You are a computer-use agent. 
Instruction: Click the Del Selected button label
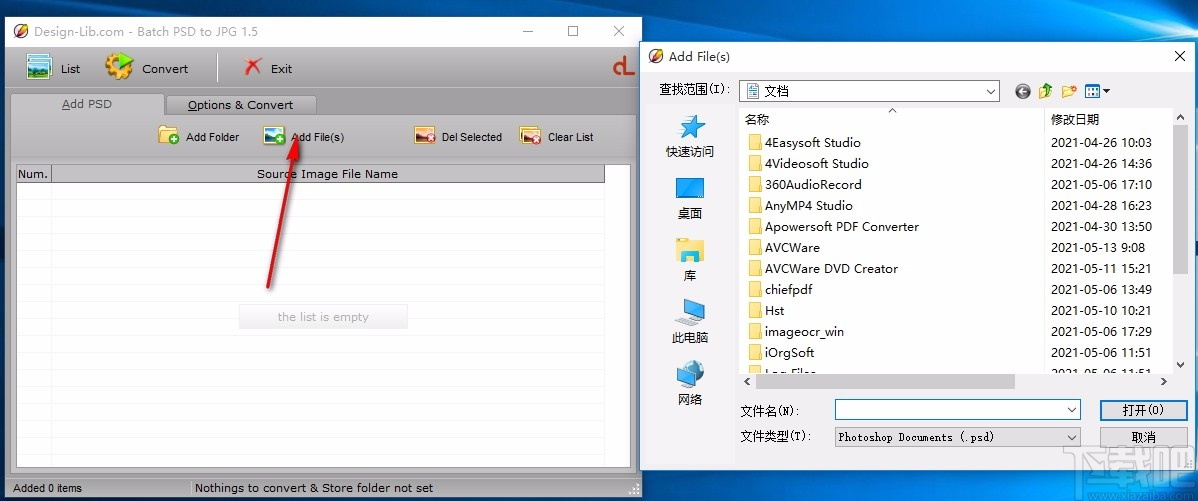[x=471, y=137]
